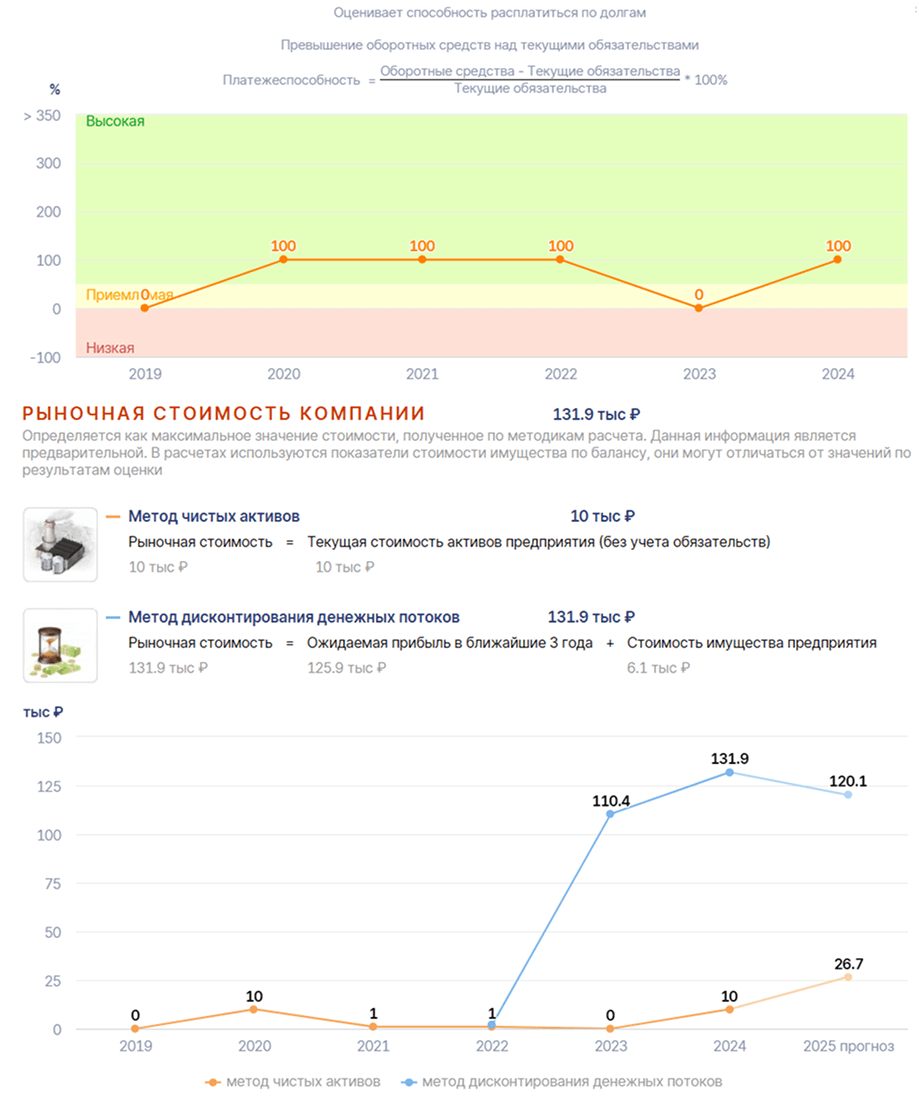919x1098 pixels.
Task: Click the Превышение оборотных средств над текущими обязательствами line
Action: [x=490, y=45]
